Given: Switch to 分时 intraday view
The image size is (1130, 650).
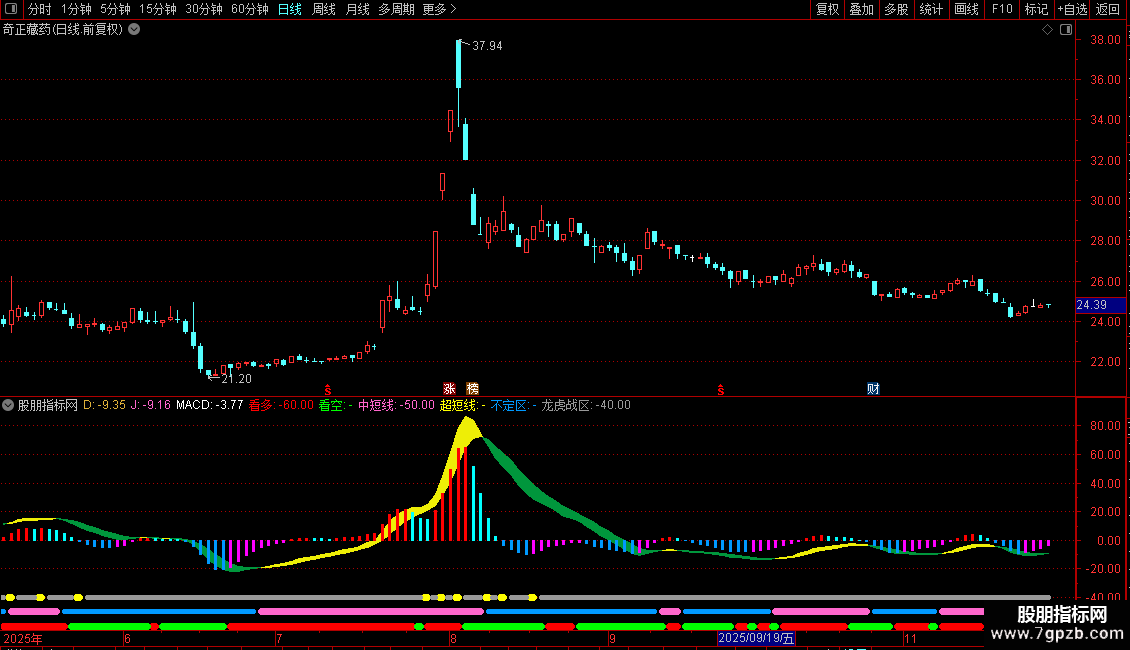Looking at the screenshot, I should 40,9.
